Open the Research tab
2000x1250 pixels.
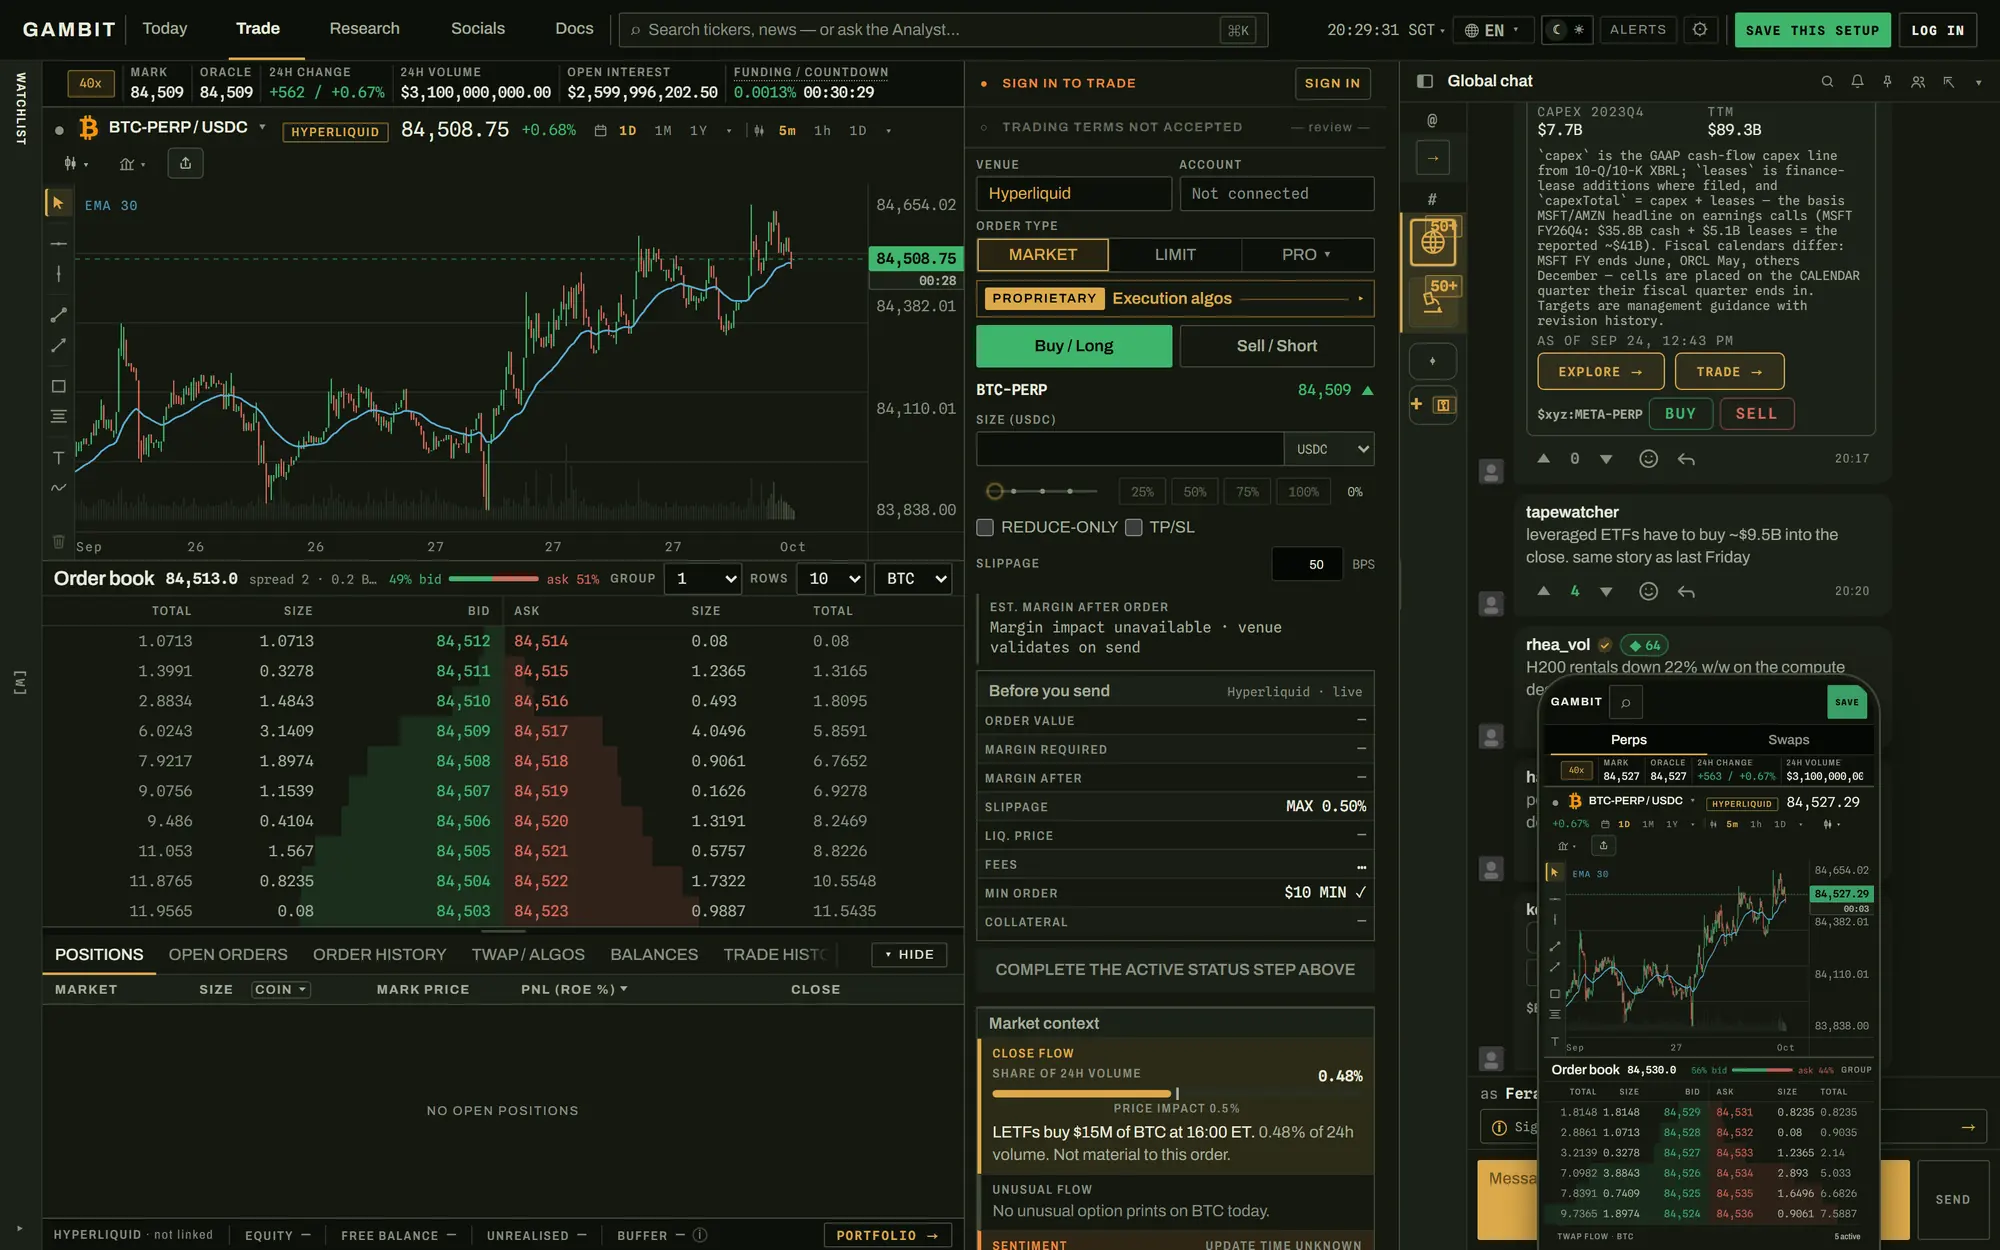click(364, 29)
